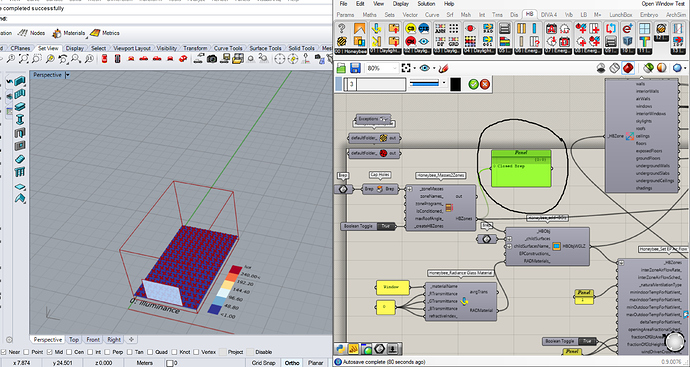Switch to the DIVA4 component tab
This screenshot has height=367, width=690.
[549, 15]
